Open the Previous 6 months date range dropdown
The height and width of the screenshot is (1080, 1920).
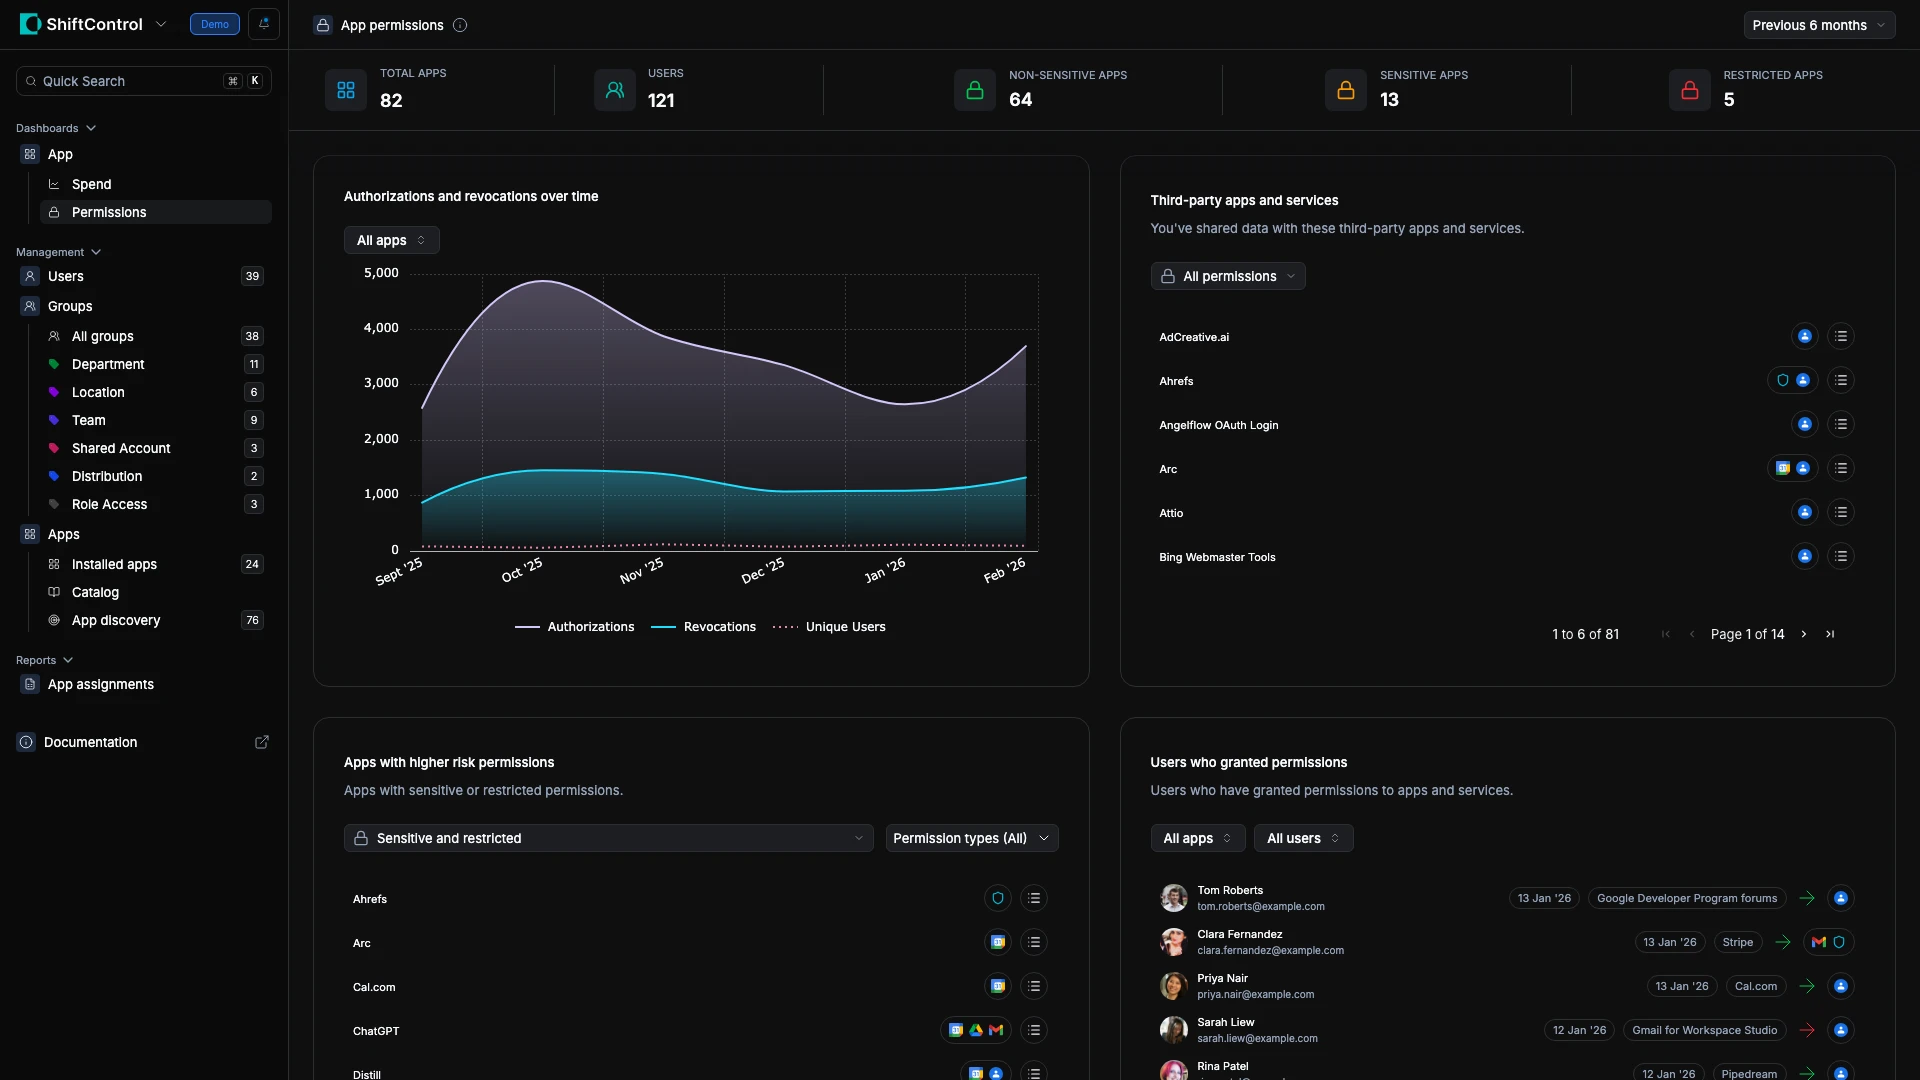tap(1819, 25)
